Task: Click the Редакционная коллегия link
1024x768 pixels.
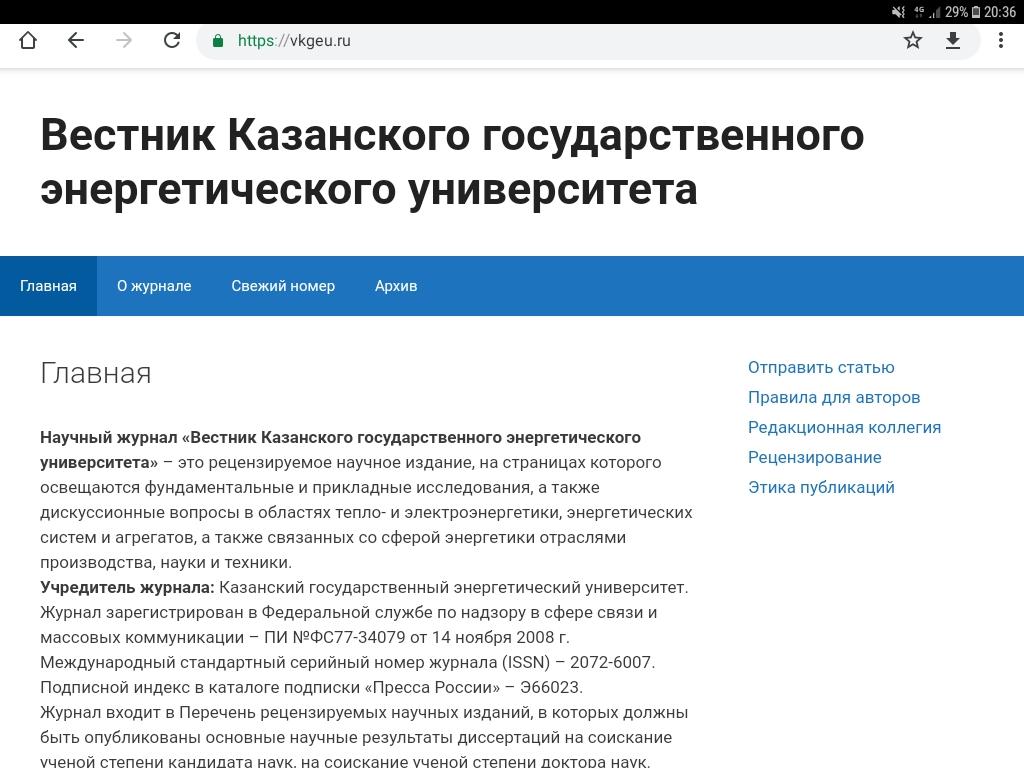Action: [x=844, y=427]
